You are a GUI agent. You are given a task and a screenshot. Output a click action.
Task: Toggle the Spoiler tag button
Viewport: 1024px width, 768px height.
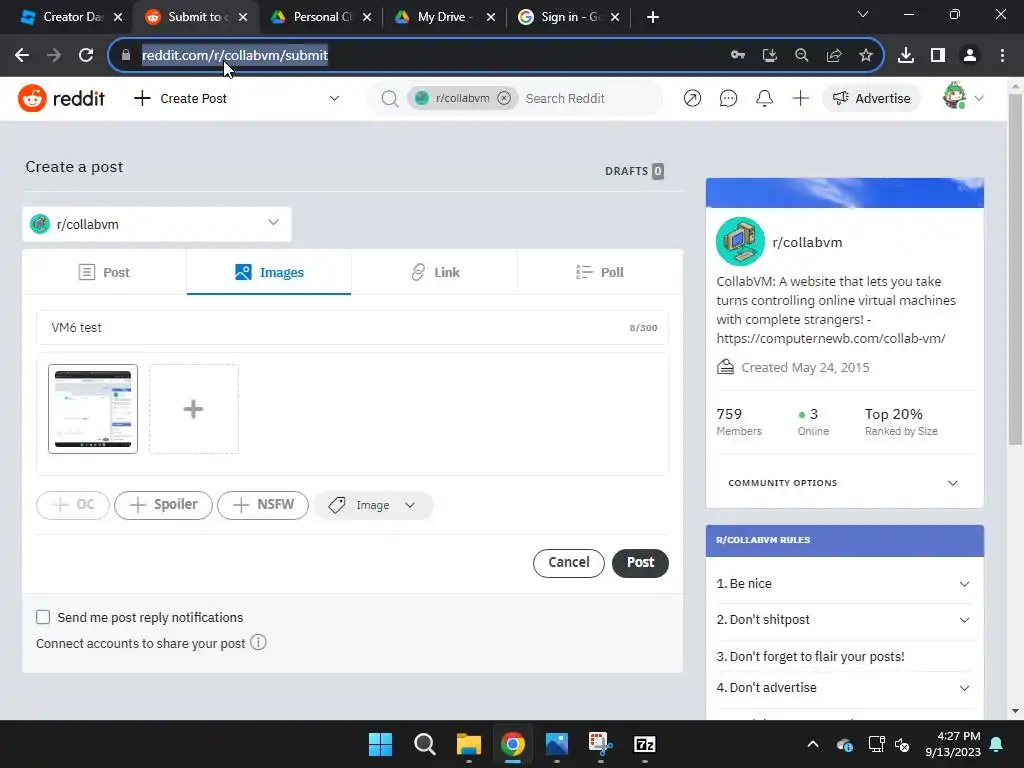[163, 505]
